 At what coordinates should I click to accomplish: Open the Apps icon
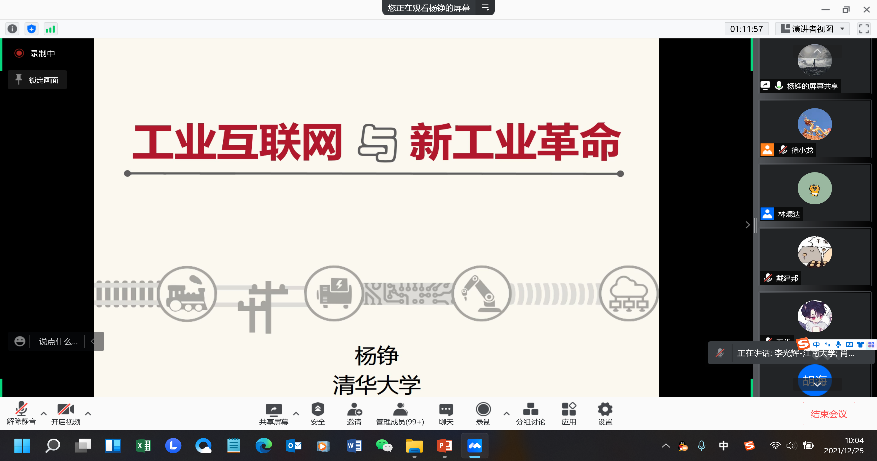[x=568, y=412]
